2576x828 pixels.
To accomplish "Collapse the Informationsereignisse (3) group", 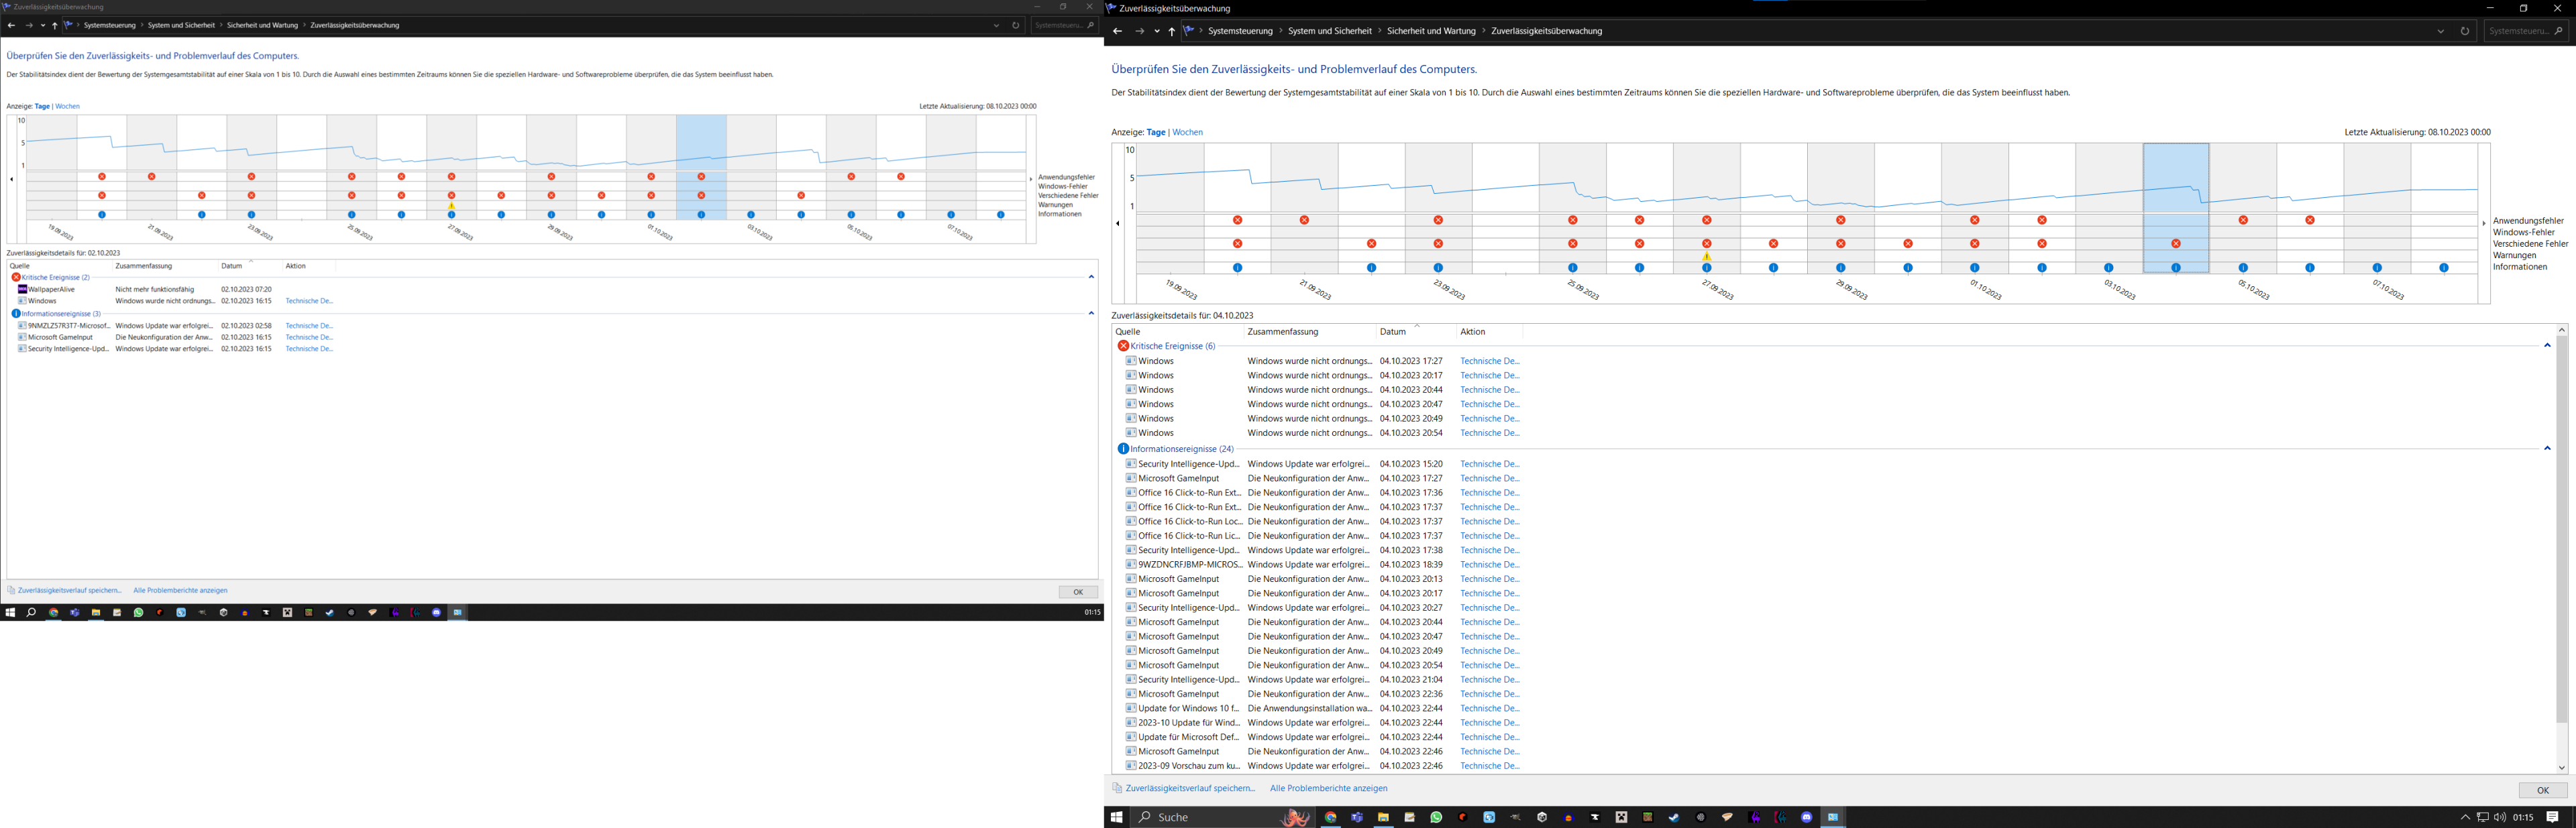I will tap(1091, 314).
